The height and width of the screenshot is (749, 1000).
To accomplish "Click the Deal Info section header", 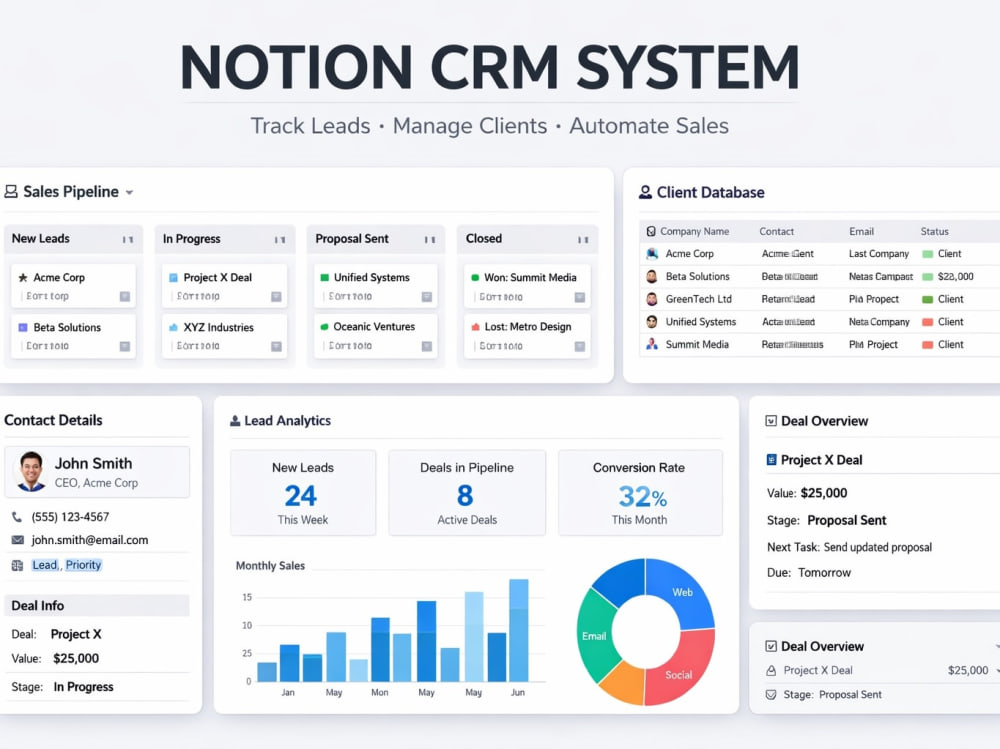I will point(97,605).
